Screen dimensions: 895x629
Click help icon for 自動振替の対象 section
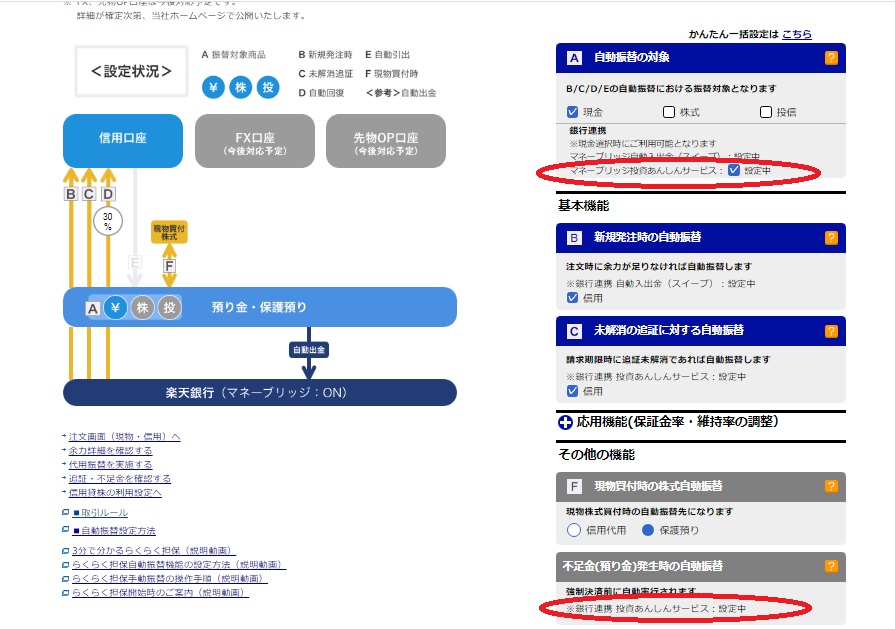831,58
